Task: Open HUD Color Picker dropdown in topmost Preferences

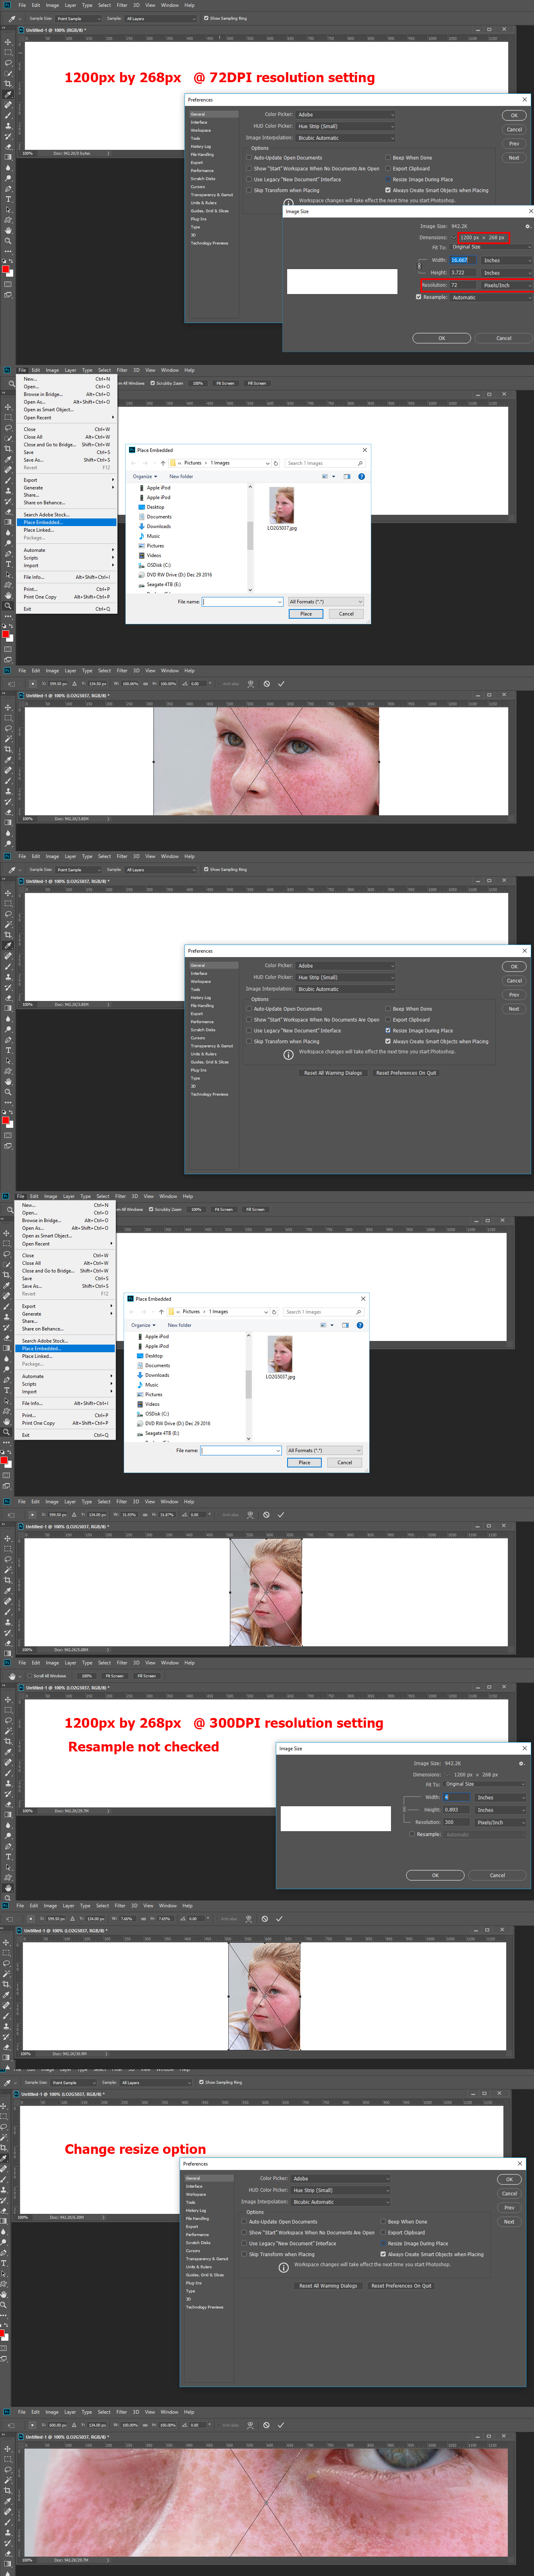Action: click(x=346, y=126)
